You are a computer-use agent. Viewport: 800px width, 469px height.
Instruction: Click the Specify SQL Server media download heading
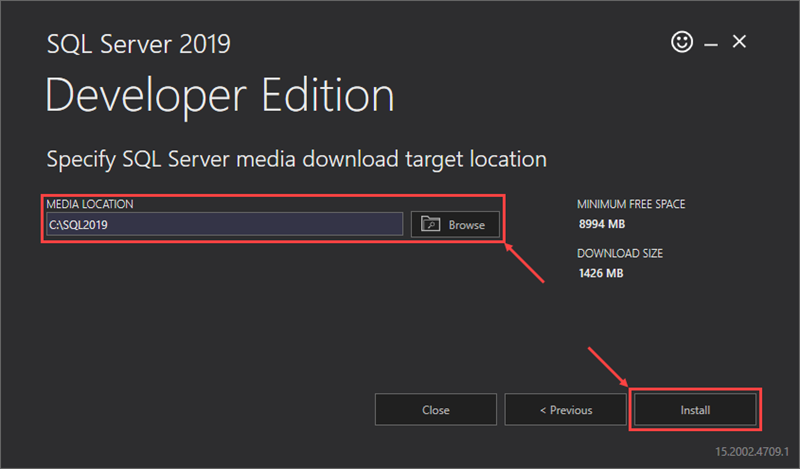pos(296,159)
